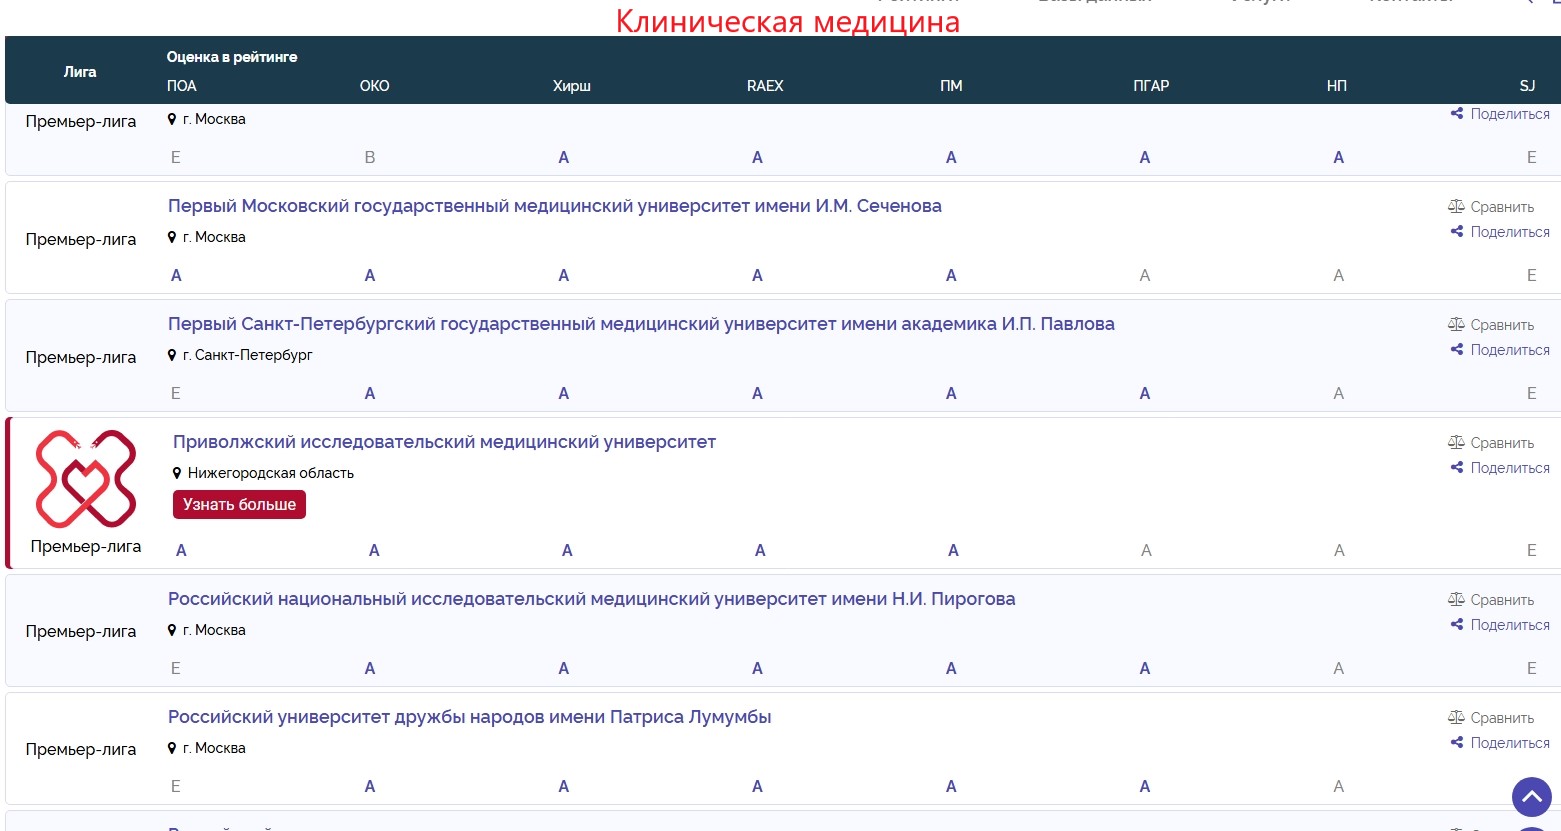This screenshot has height=831, width=1561.
Task: Click share icon for Privolzhsky medical university
Action: pos(1457,468)
